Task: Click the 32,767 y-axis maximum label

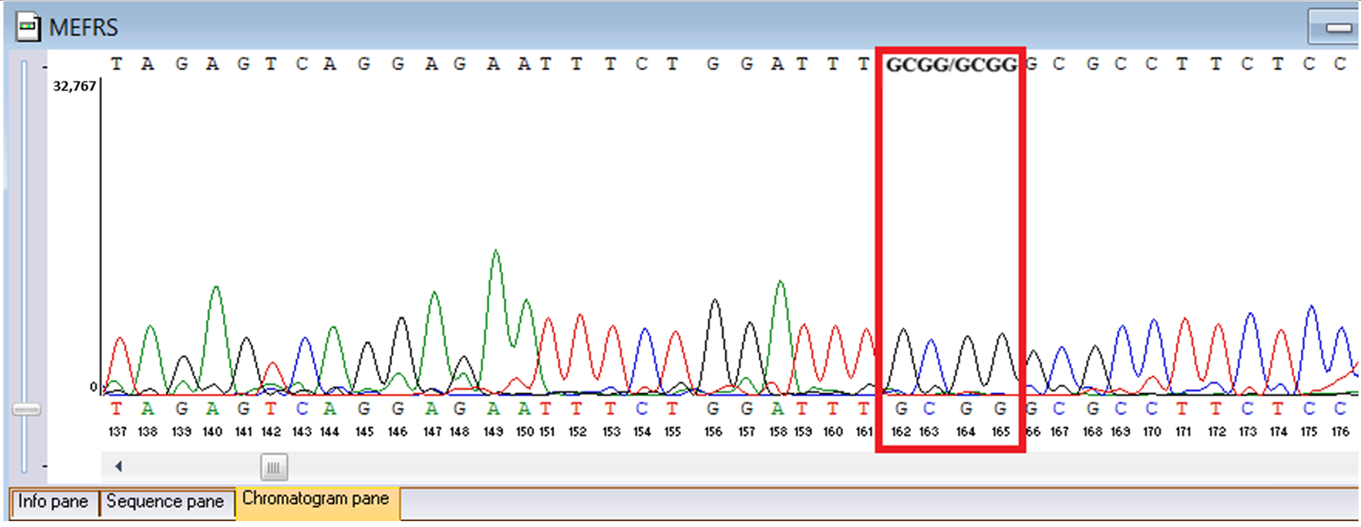Action: [73, 86]
